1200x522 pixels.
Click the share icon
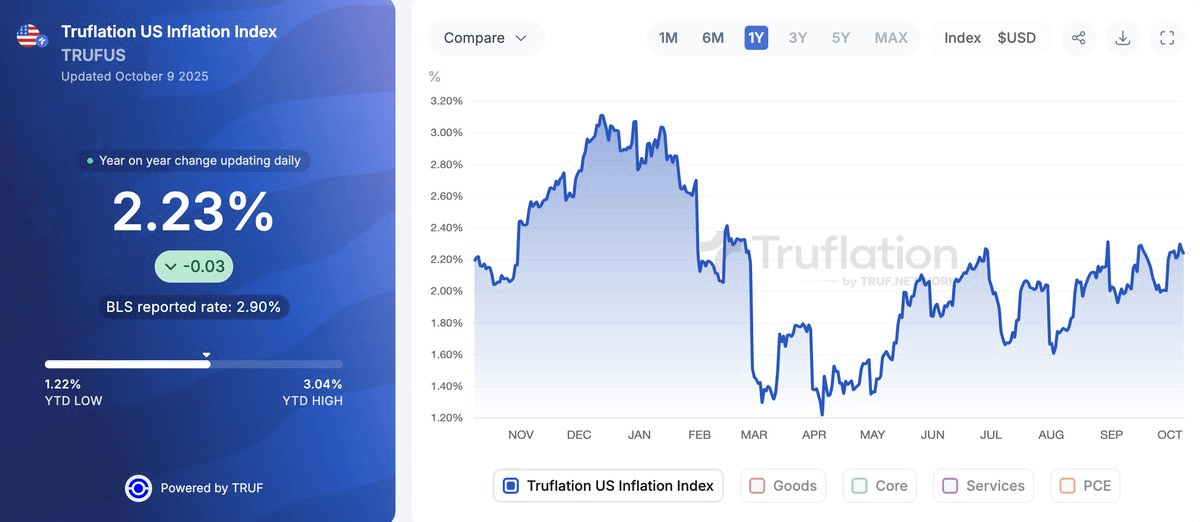(x=1078, y=38)
